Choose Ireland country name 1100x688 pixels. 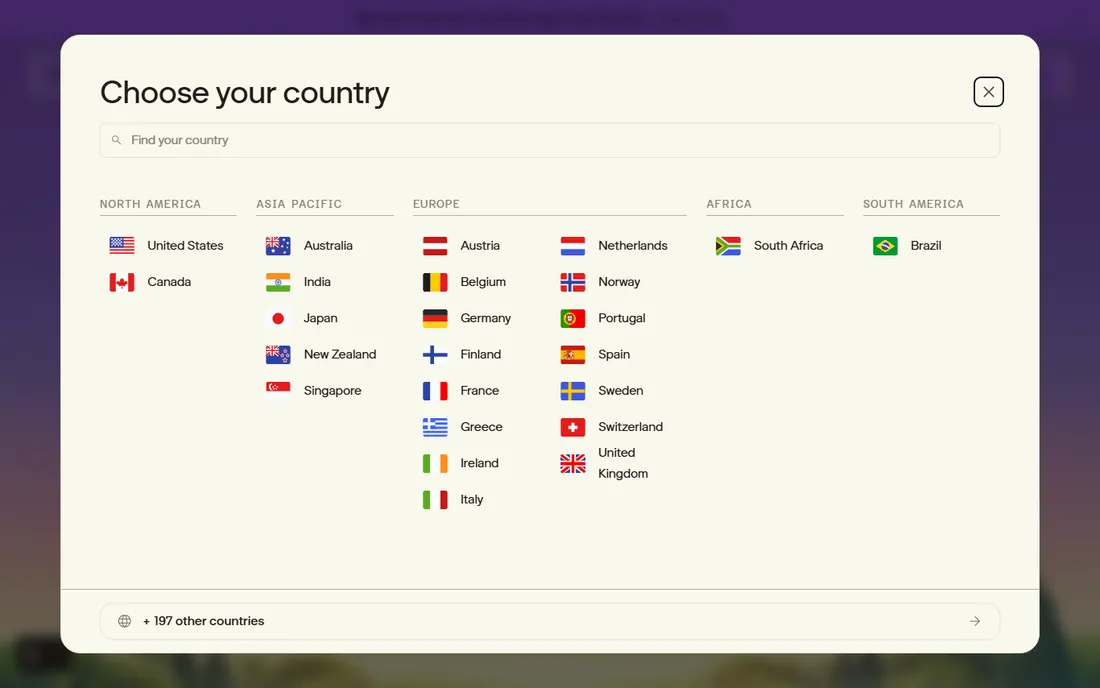(479, 464)
